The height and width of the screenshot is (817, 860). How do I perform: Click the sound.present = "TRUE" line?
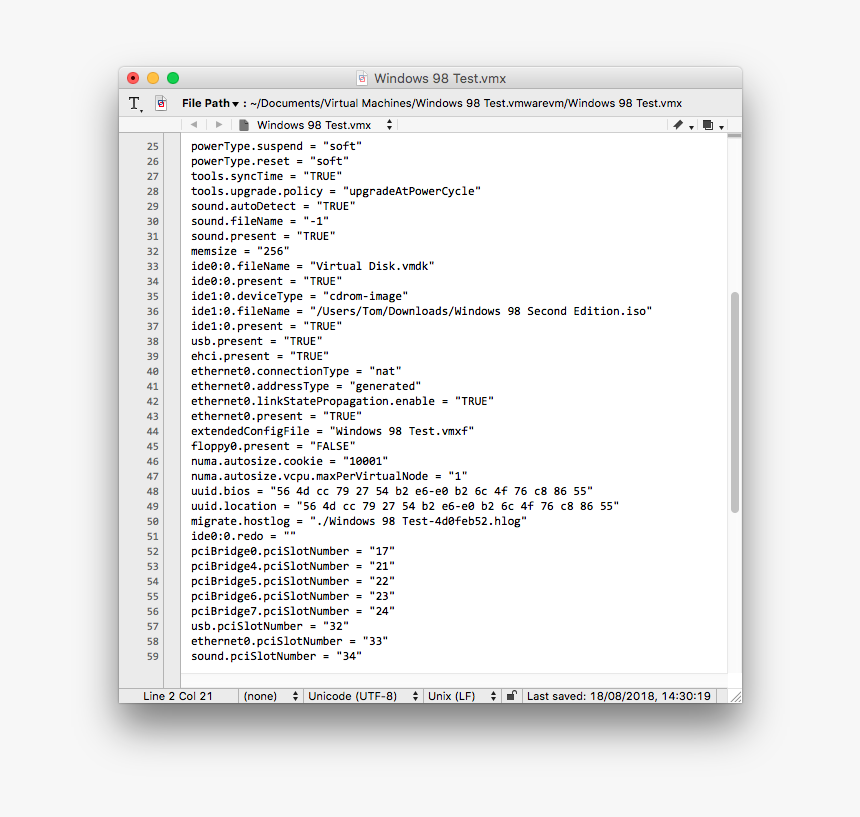263,236
